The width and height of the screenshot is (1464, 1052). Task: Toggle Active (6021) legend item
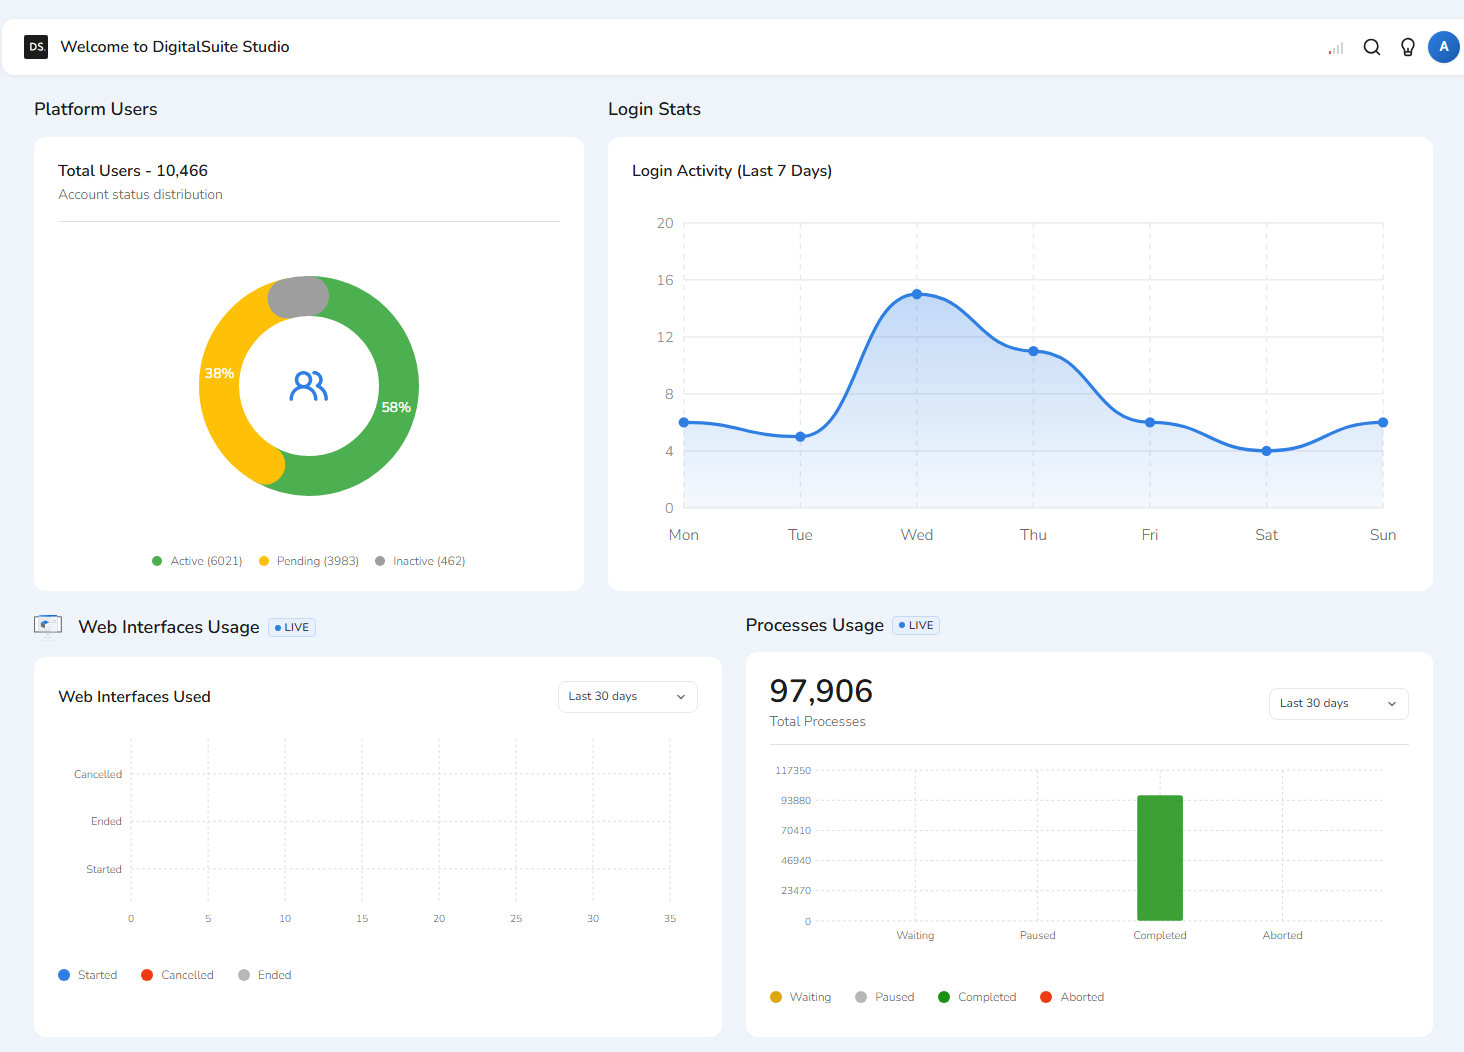[x=197, y=561]
